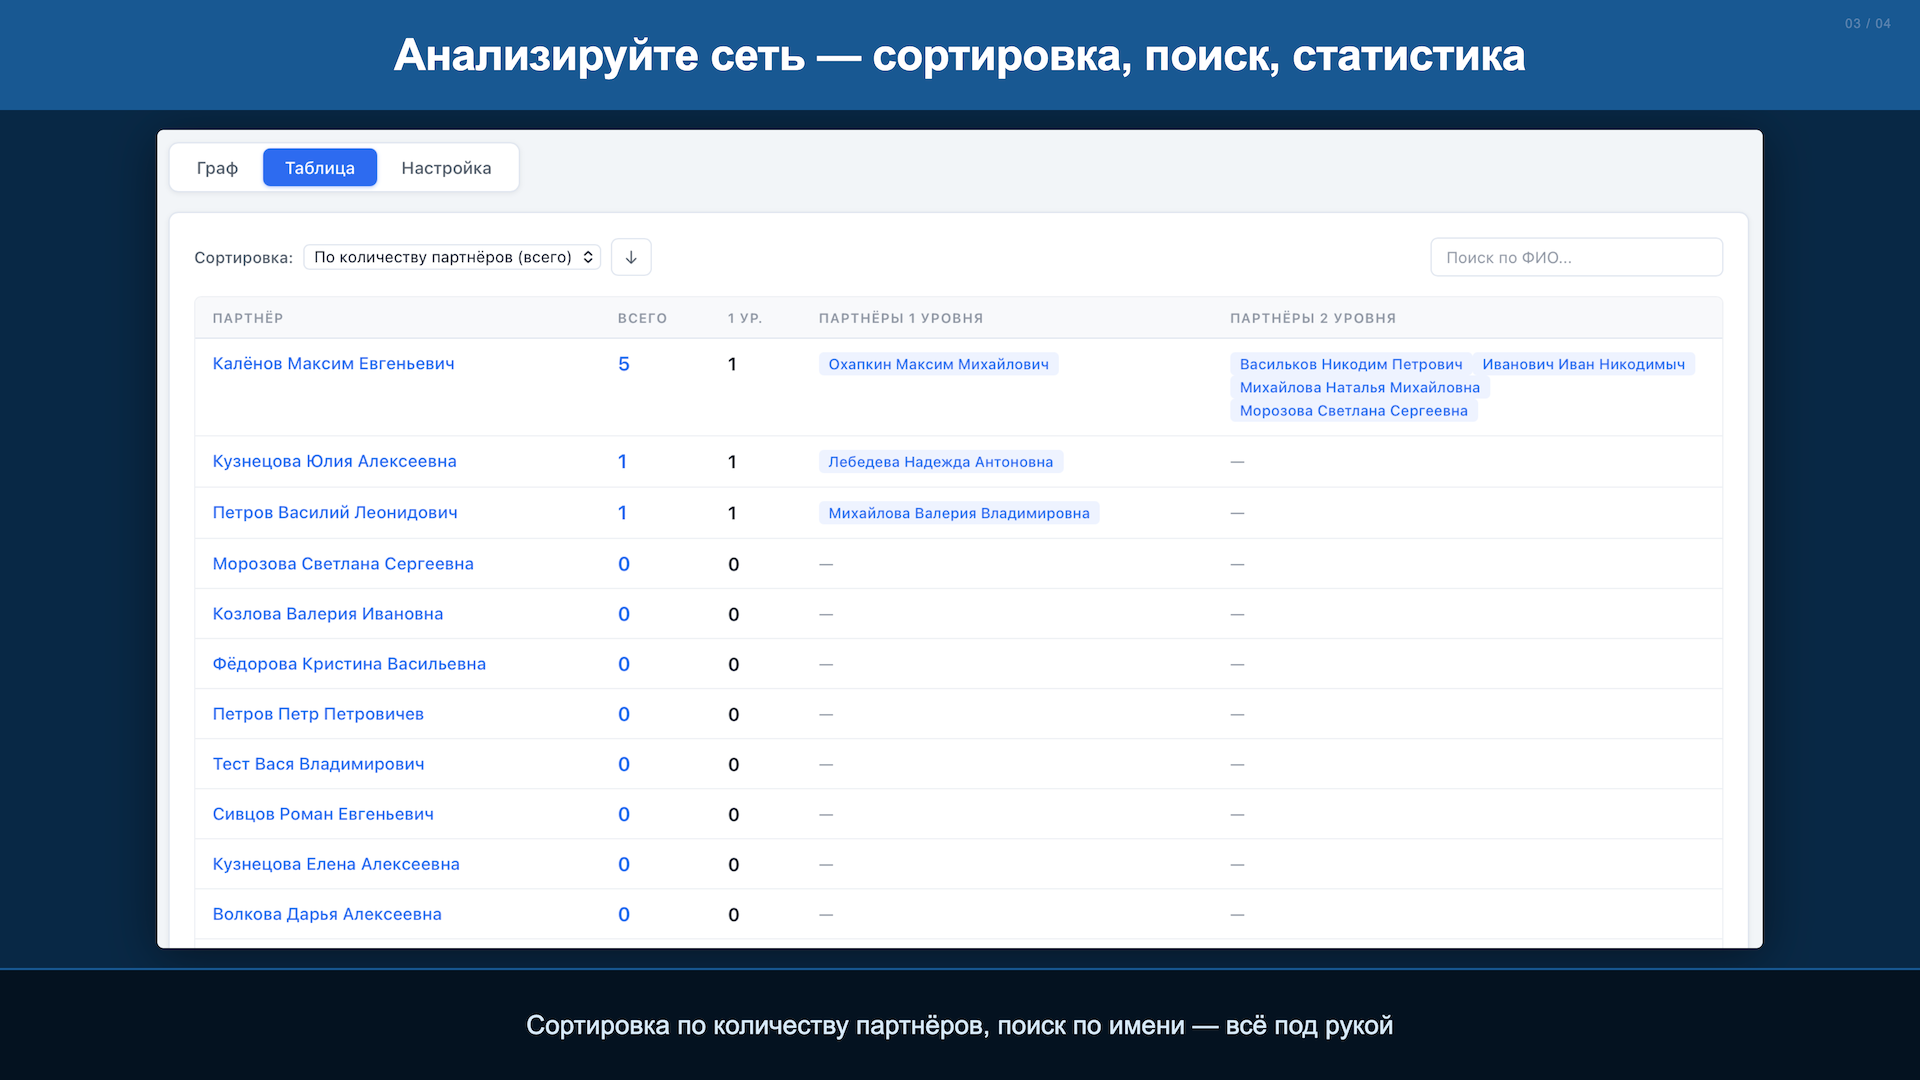Select the Таблица tab
This screenshot has width=1920, height=1080.
(320, 168)
